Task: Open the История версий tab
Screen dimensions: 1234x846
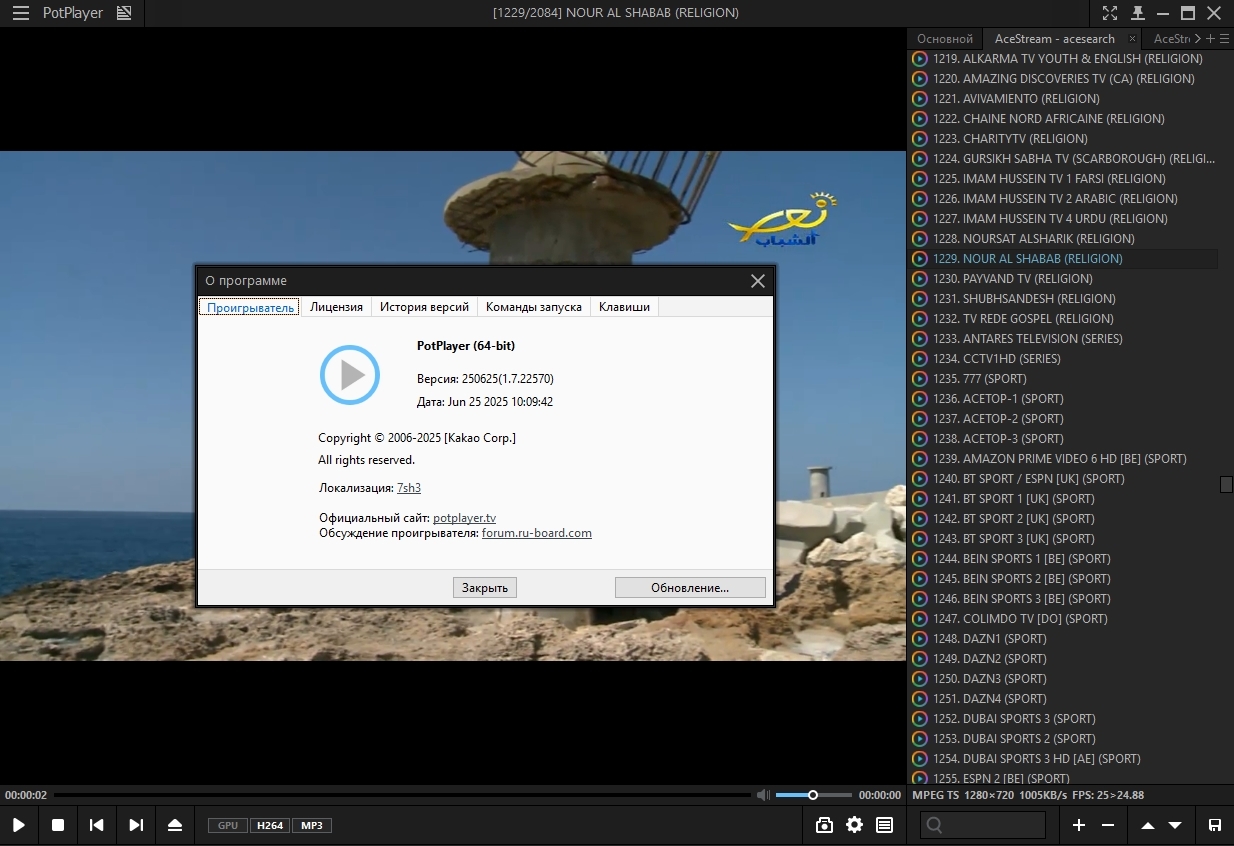Action: pyautogui.click(x=425, y=307)
